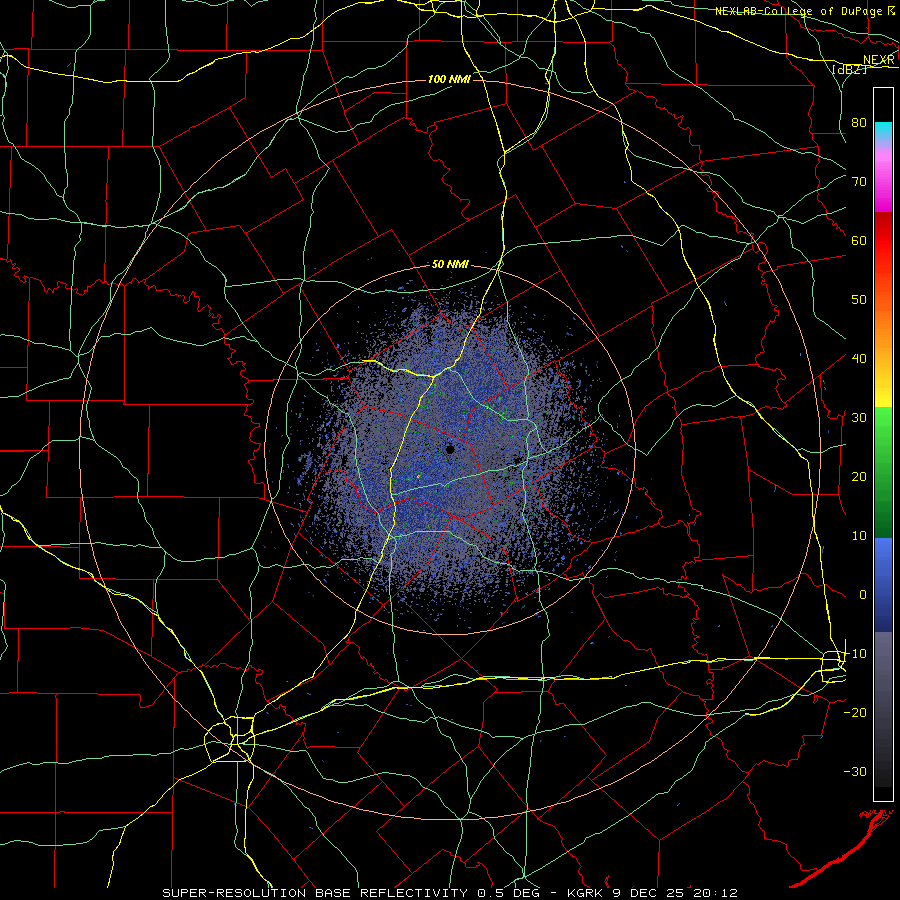Viewport: 900px width, 900px height.
Task: Click the '80' value on dBZ scale
Action: (x=859, y=122)
